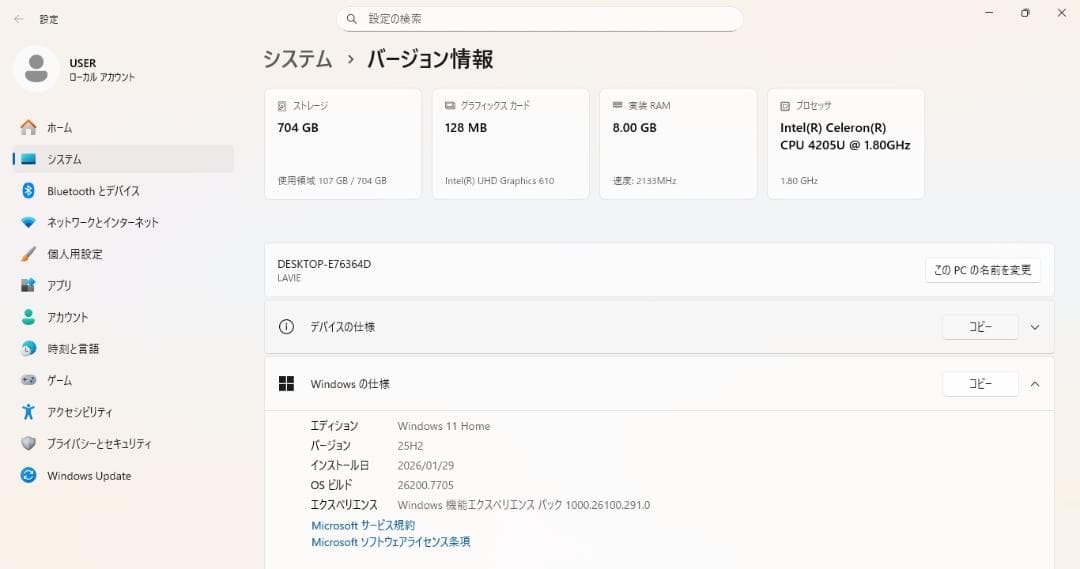Click the アカウント person icon

28,317
